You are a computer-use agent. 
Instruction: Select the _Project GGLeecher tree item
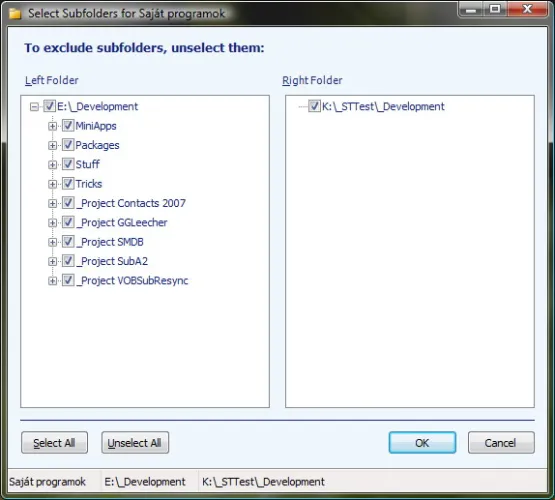(x=122, y=223)
